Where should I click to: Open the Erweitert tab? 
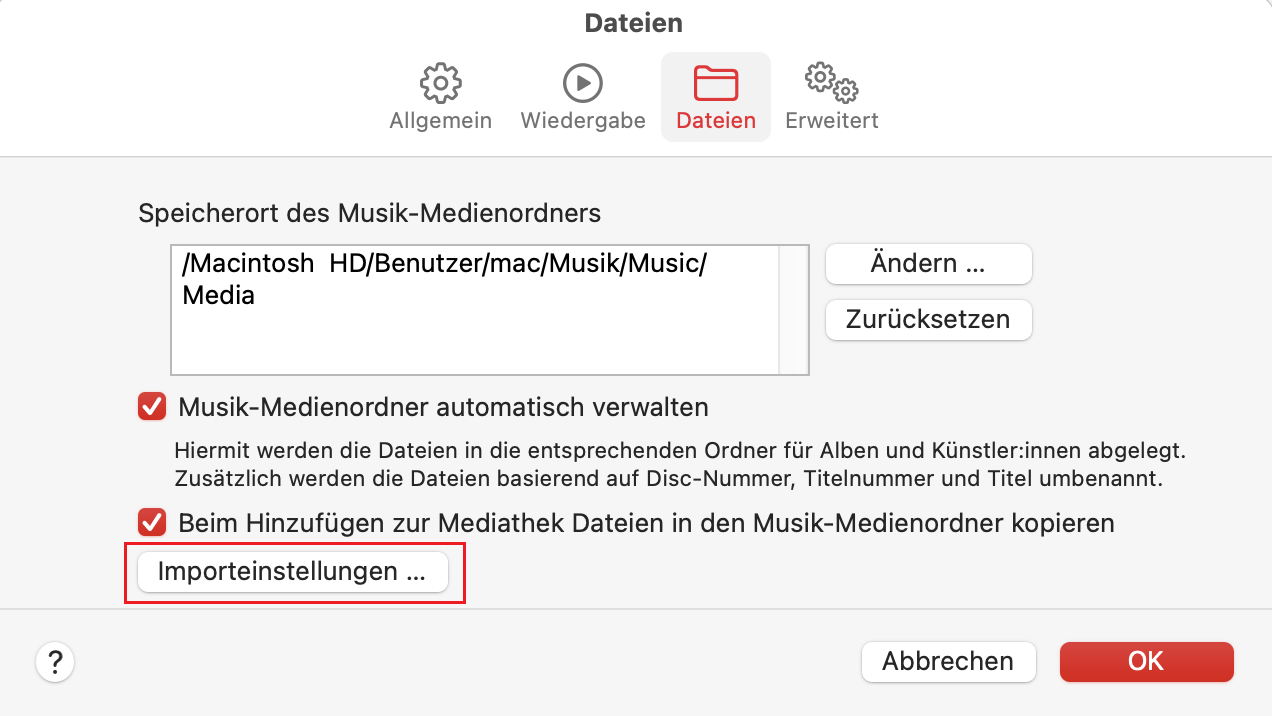click(x=830, y=96)
